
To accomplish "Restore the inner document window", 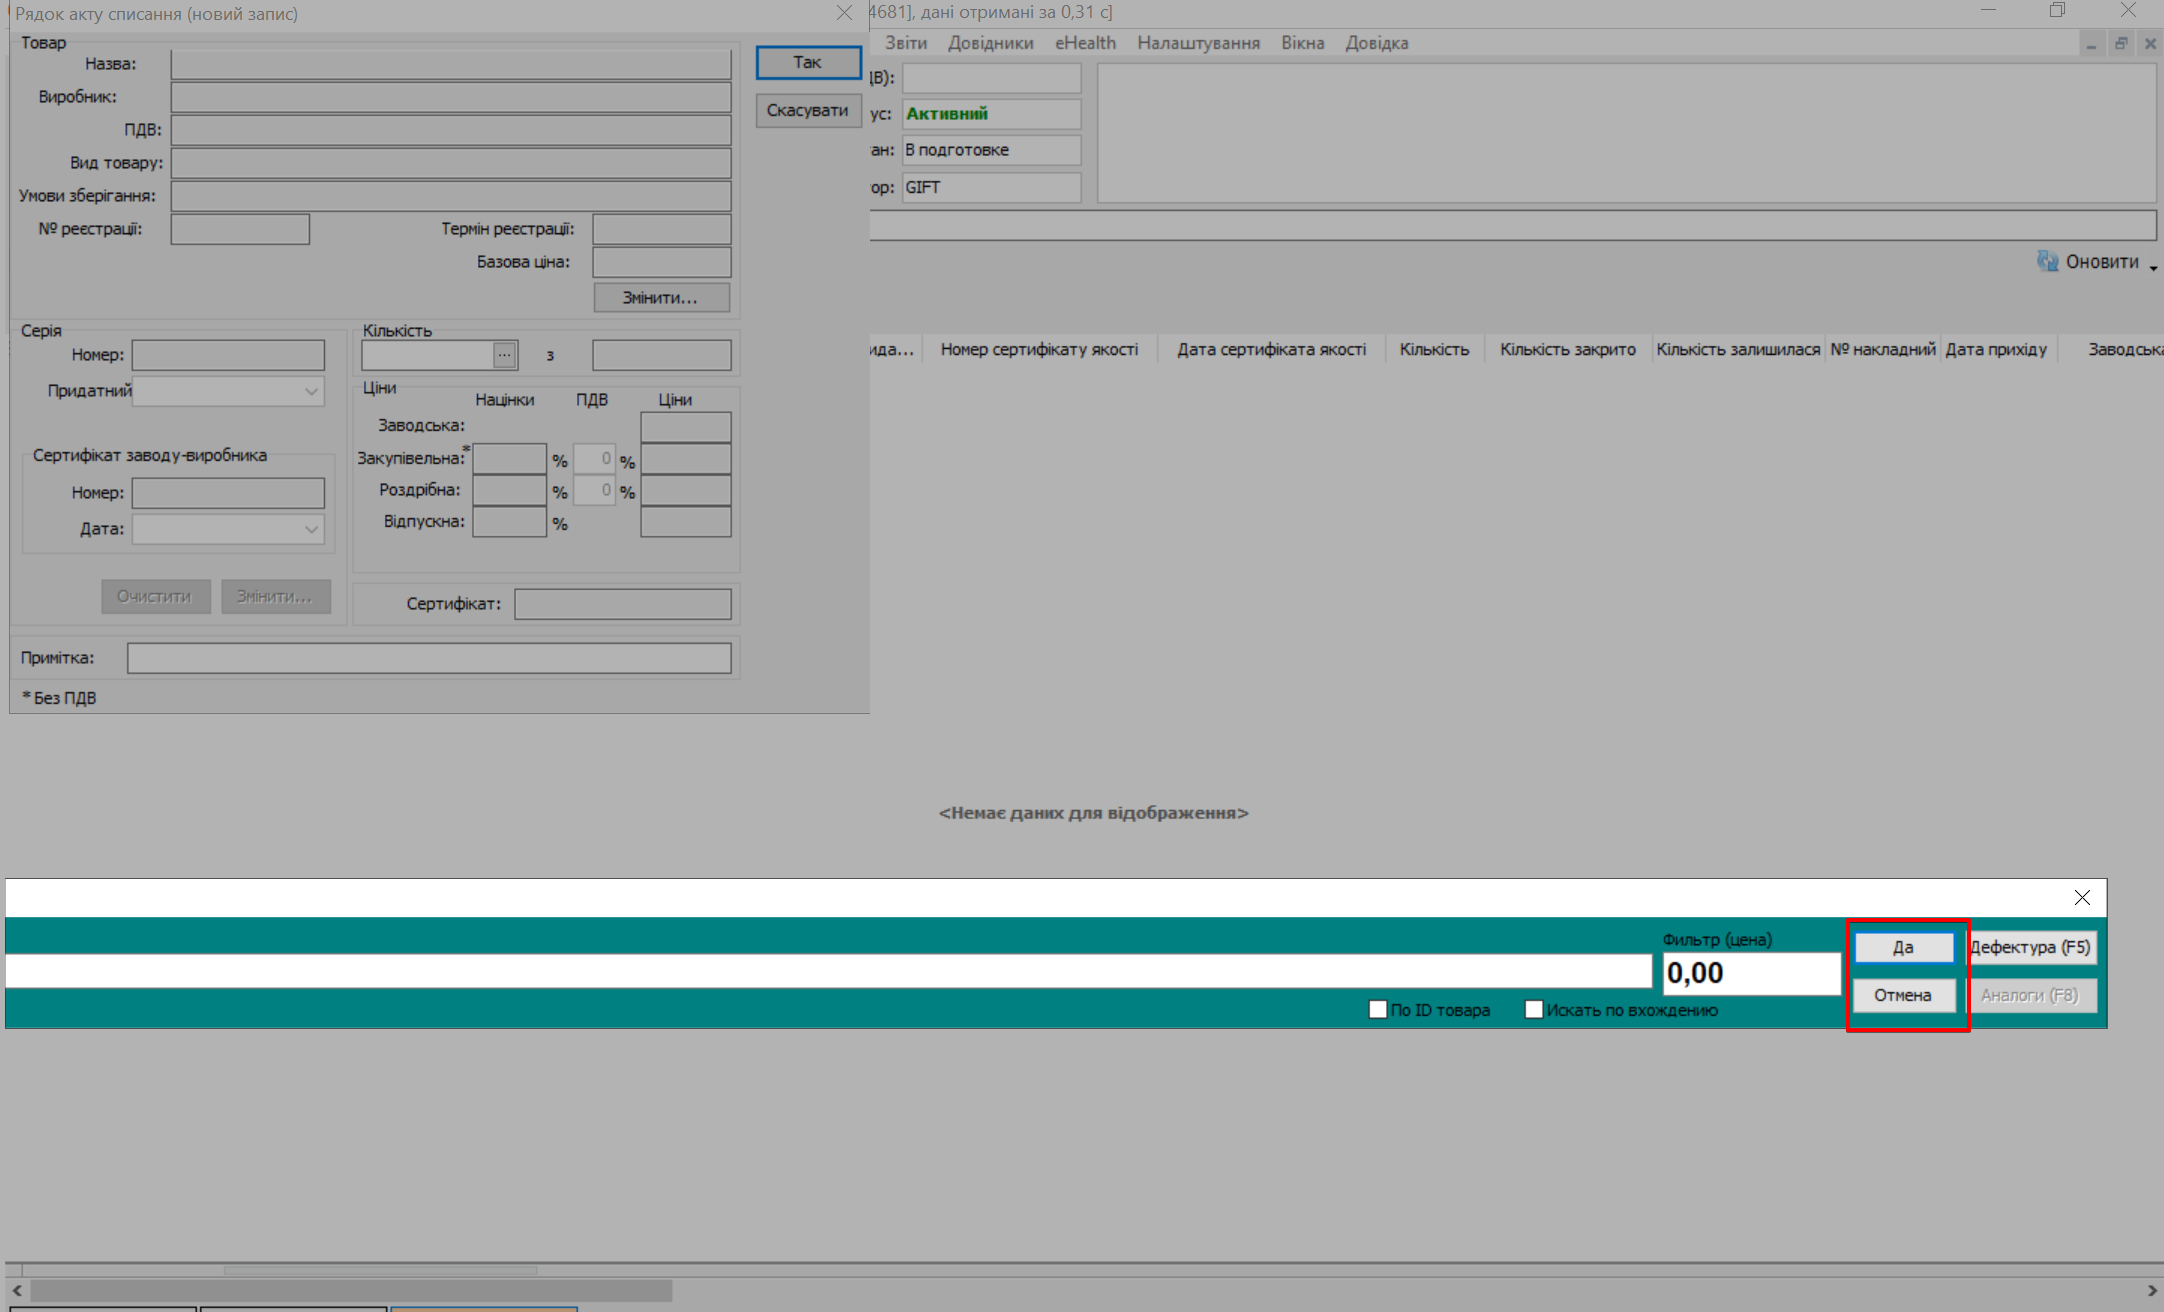I will pos(2120,44).
